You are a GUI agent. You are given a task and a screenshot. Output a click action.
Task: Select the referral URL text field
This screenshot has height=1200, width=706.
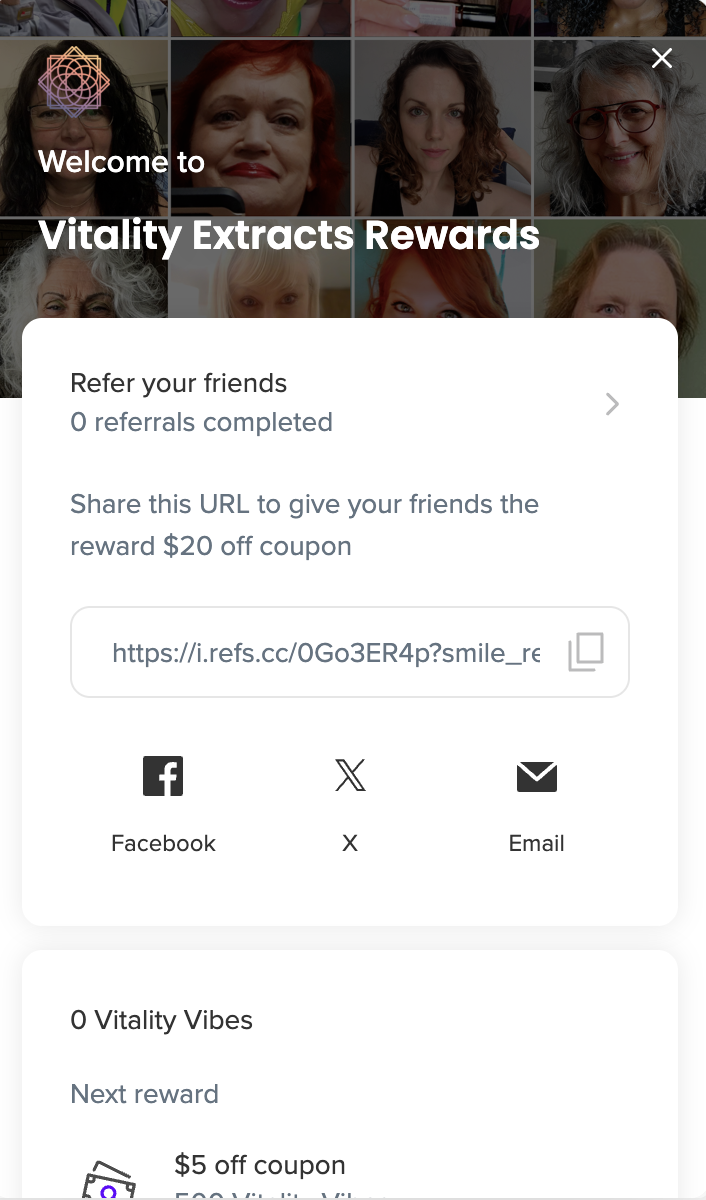coord(350,652)
